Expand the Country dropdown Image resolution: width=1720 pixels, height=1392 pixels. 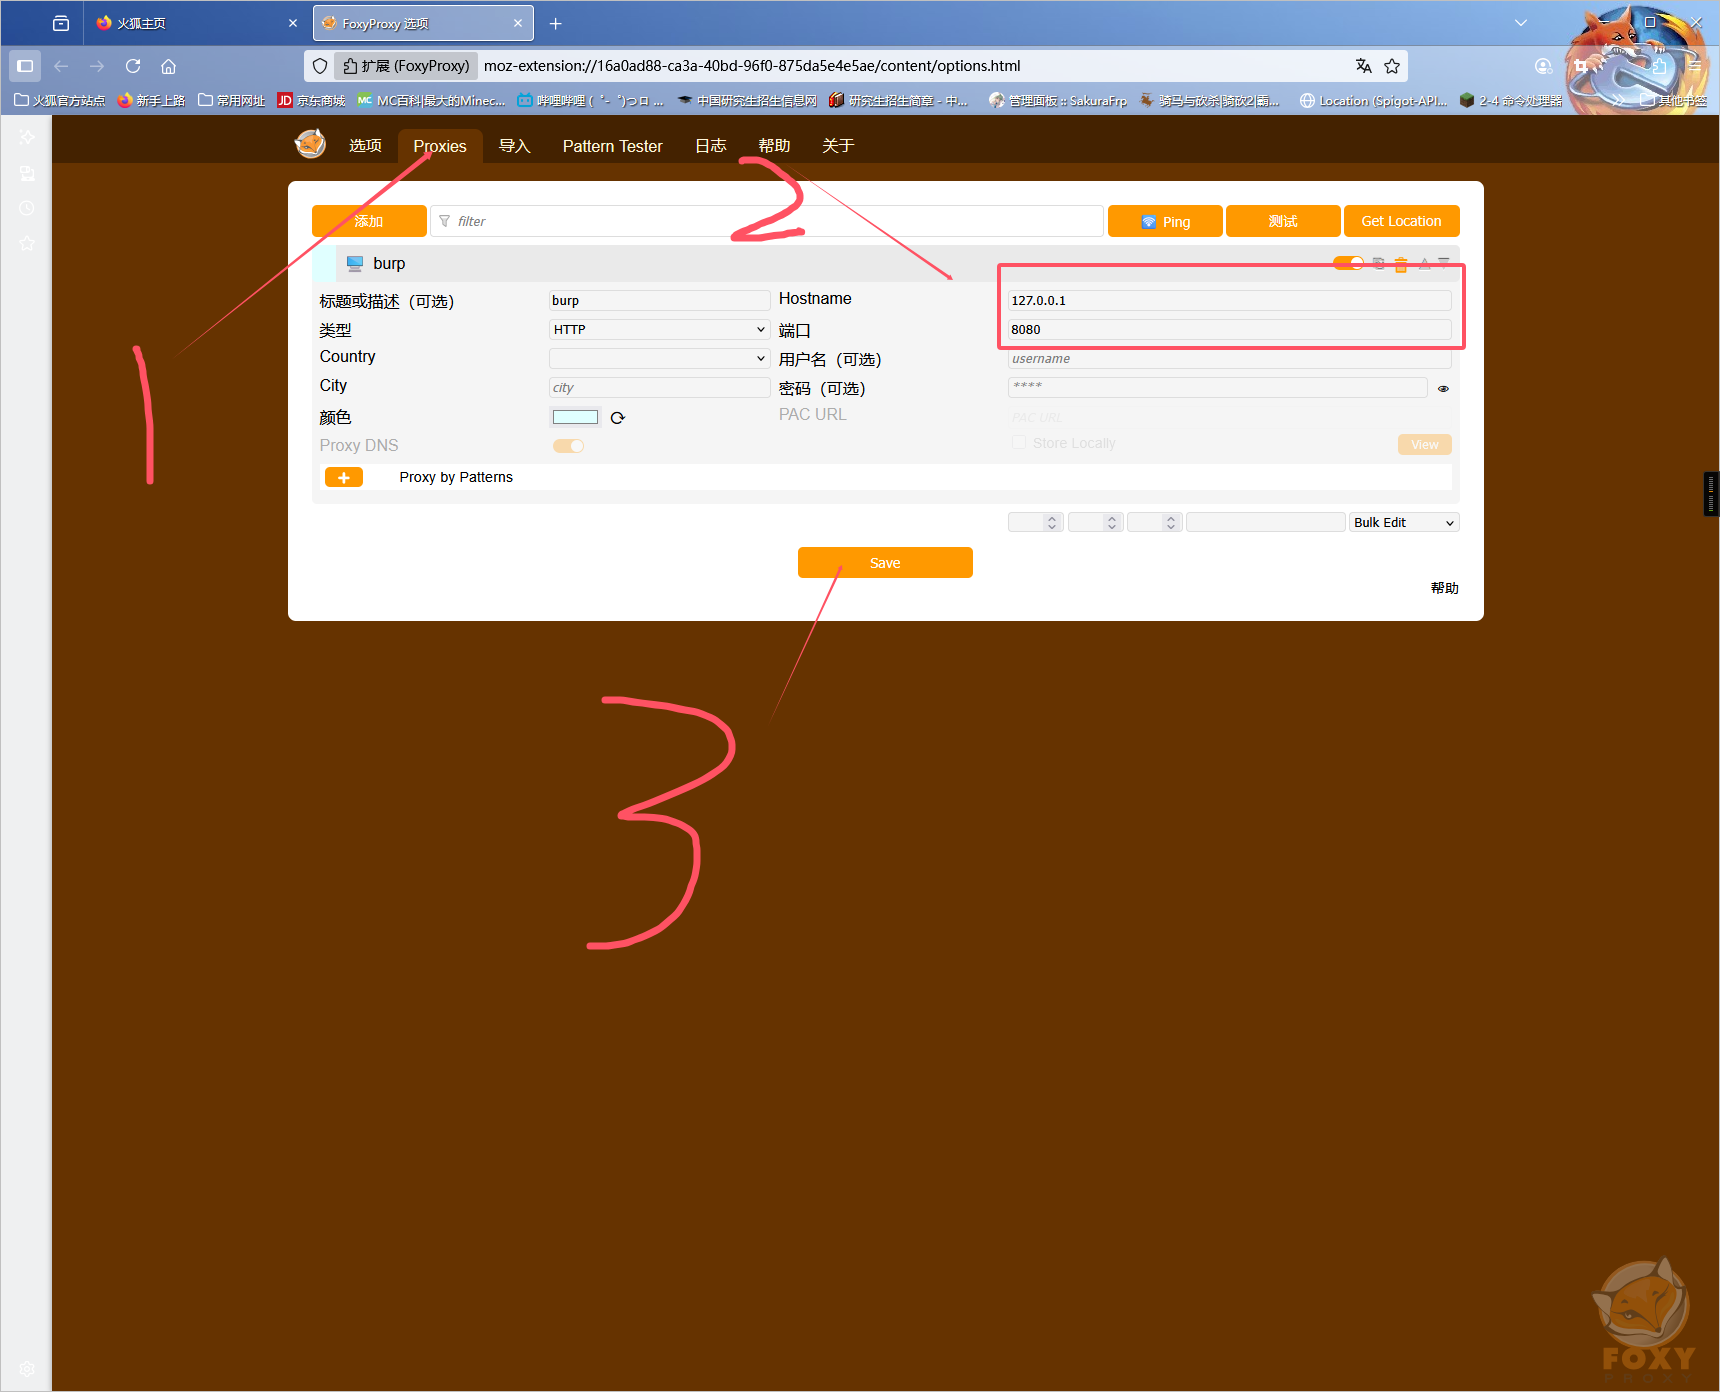tap(659, 358)
